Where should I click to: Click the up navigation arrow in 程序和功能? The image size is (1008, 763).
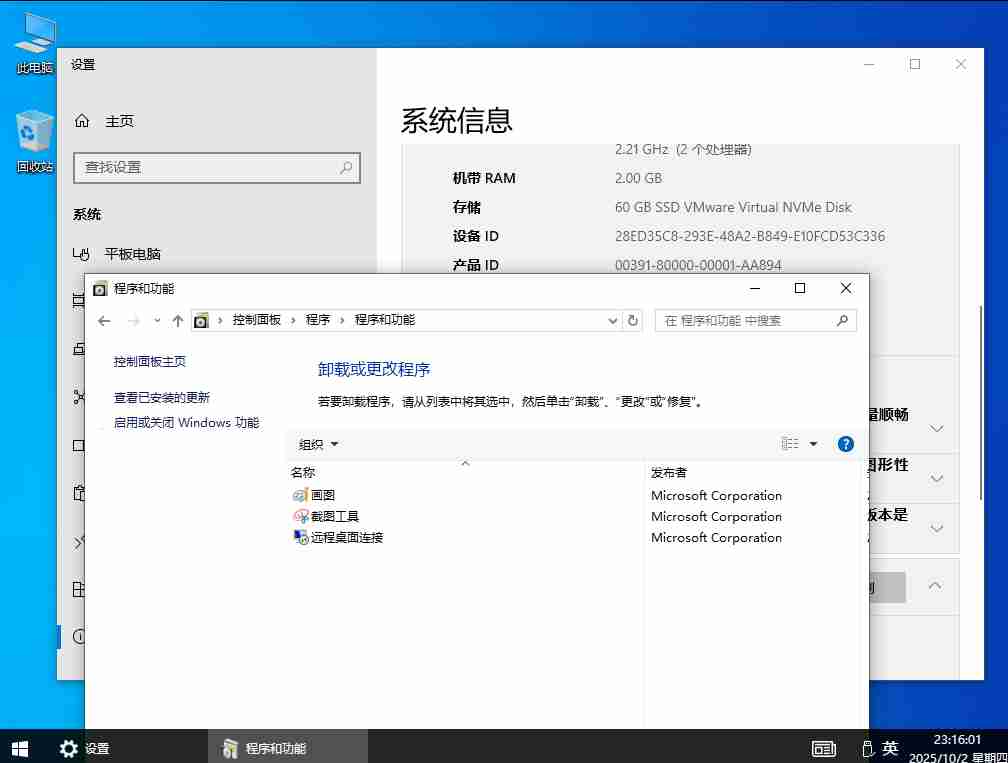[x=178, y=321]
